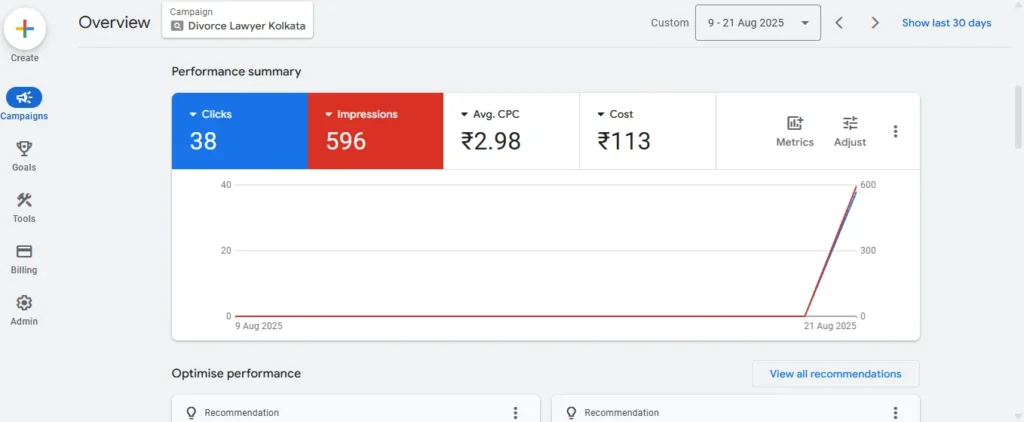Click View all recommendations button
The width and height of the screenshot is (1024, 422).
[835, 374]
